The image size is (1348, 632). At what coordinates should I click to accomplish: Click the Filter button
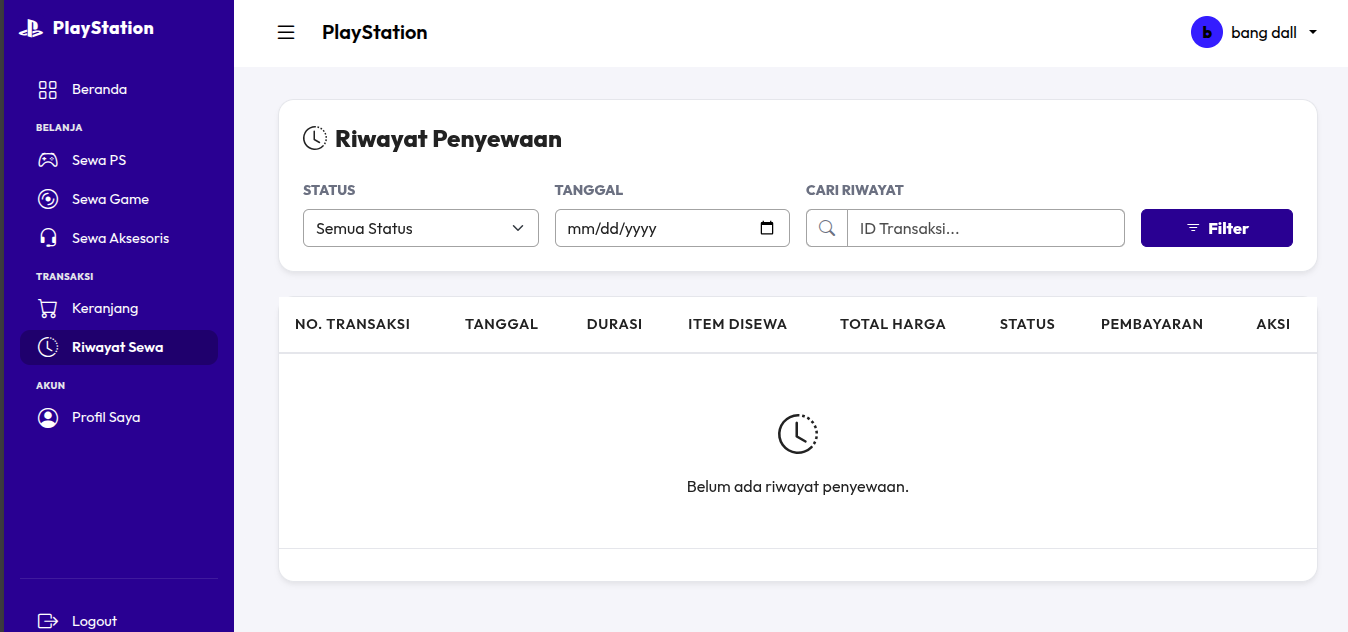(x=1217, y=228)
